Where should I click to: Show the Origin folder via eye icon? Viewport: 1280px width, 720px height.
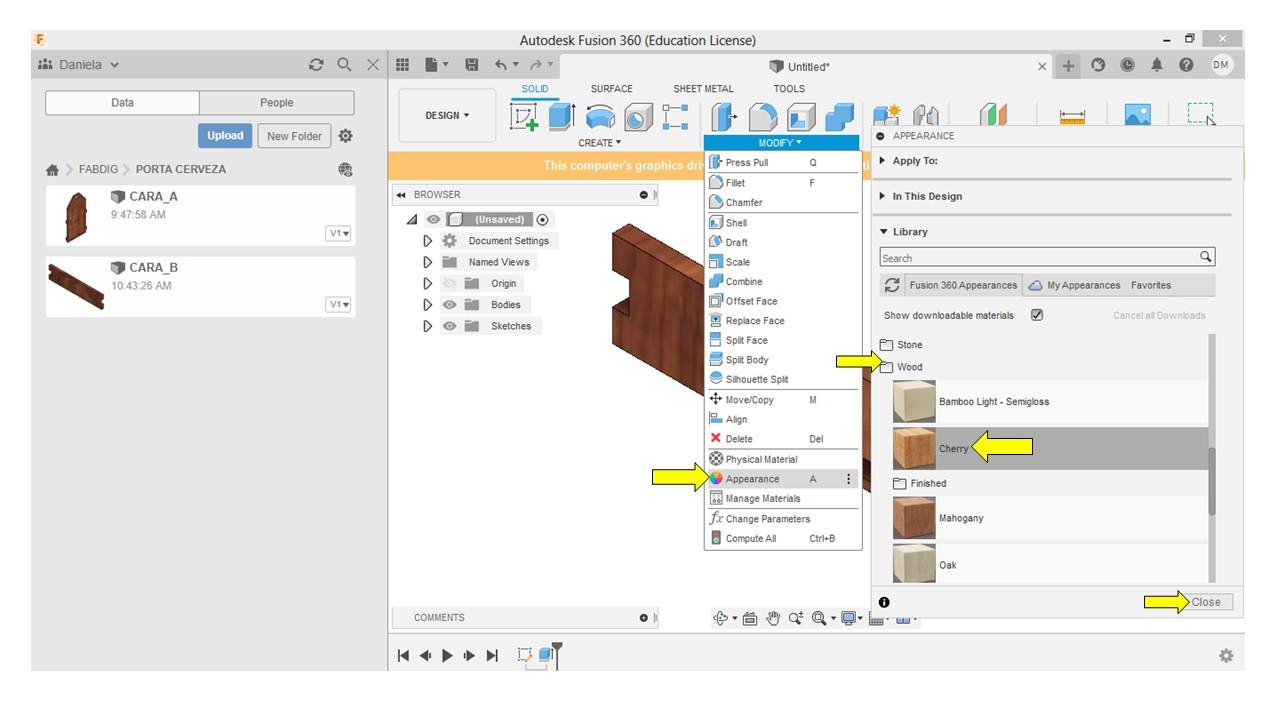[449, 284]
